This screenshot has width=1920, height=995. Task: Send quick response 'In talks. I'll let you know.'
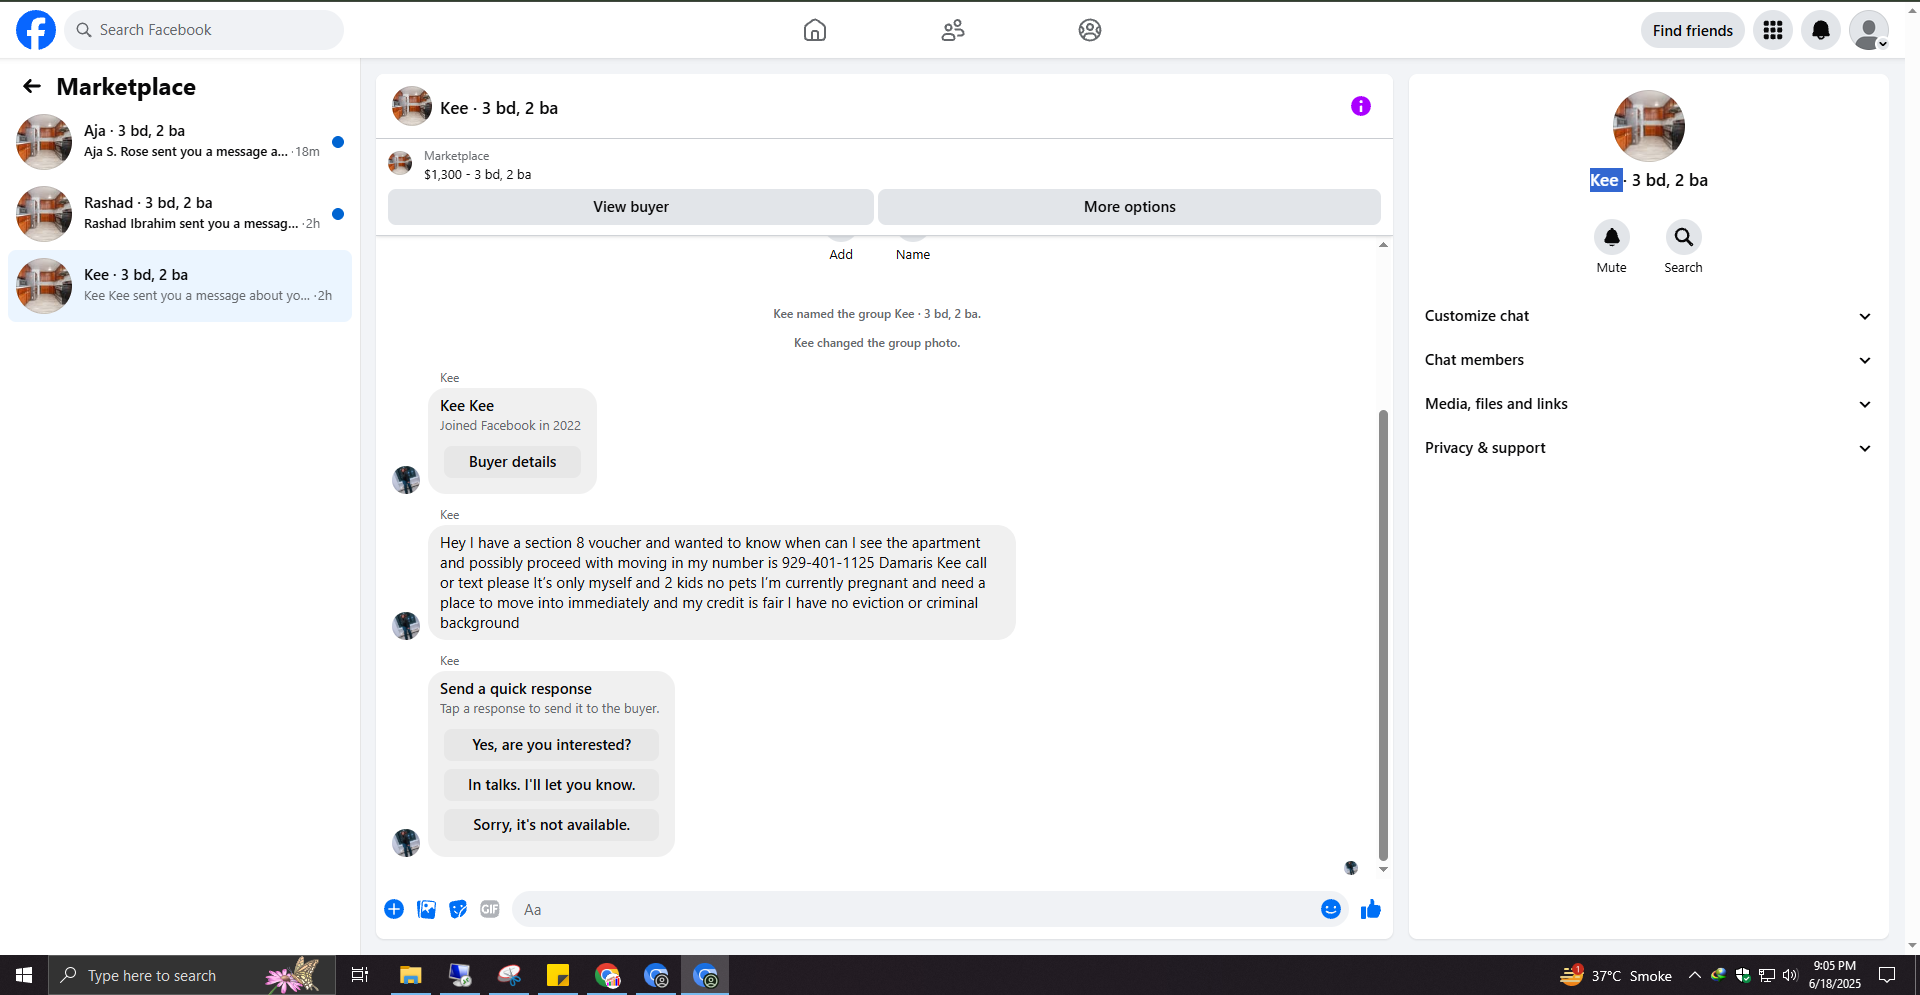coord(552,785)
